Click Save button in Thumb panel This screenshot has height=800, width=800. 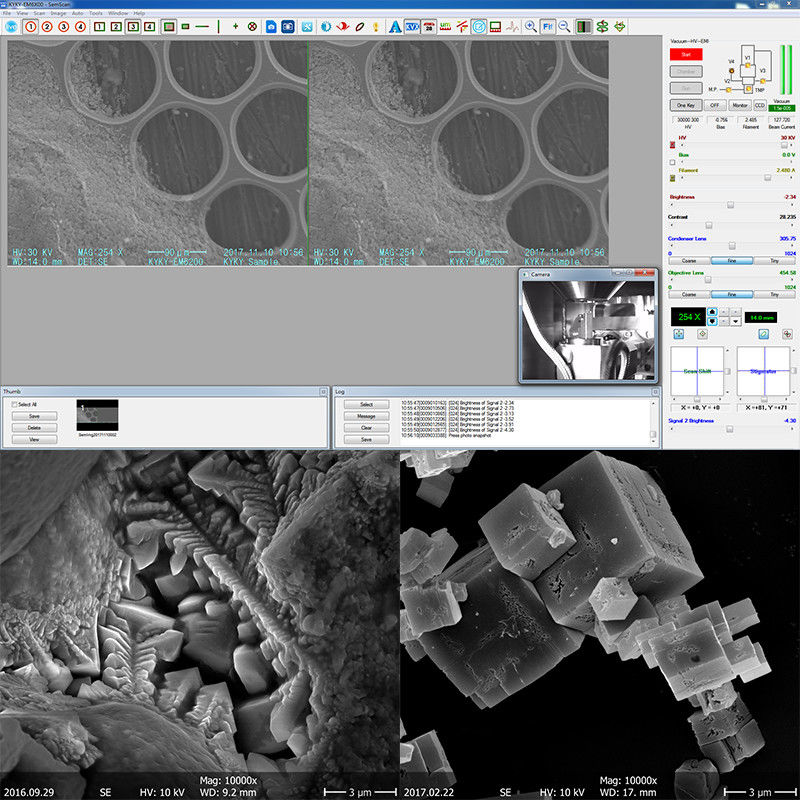[x=34, y=416]
